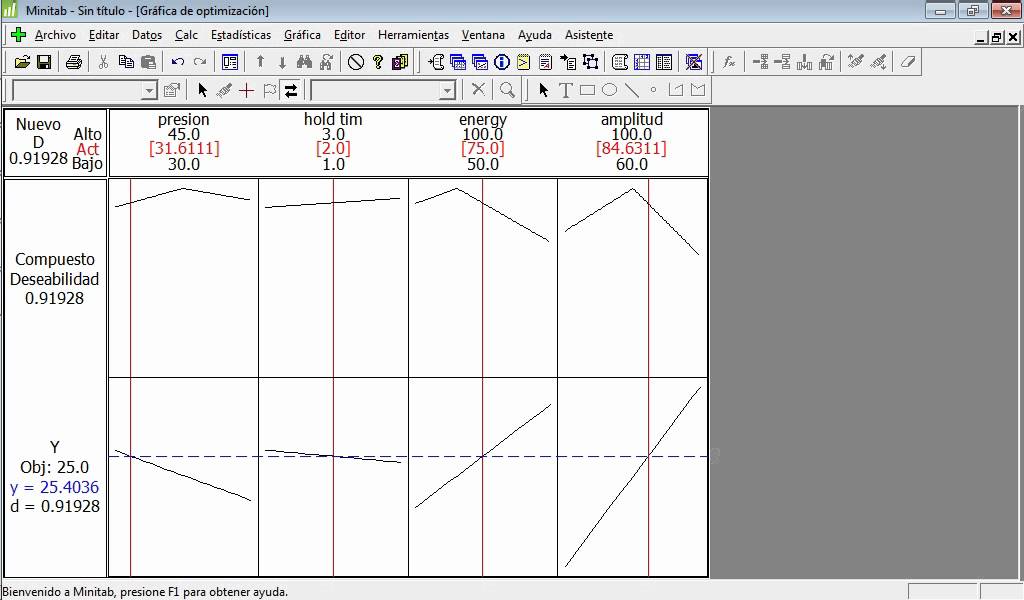Open the Project Manager info icon
The width and height of the screenshot is (1024, 600).
[502, 62]
